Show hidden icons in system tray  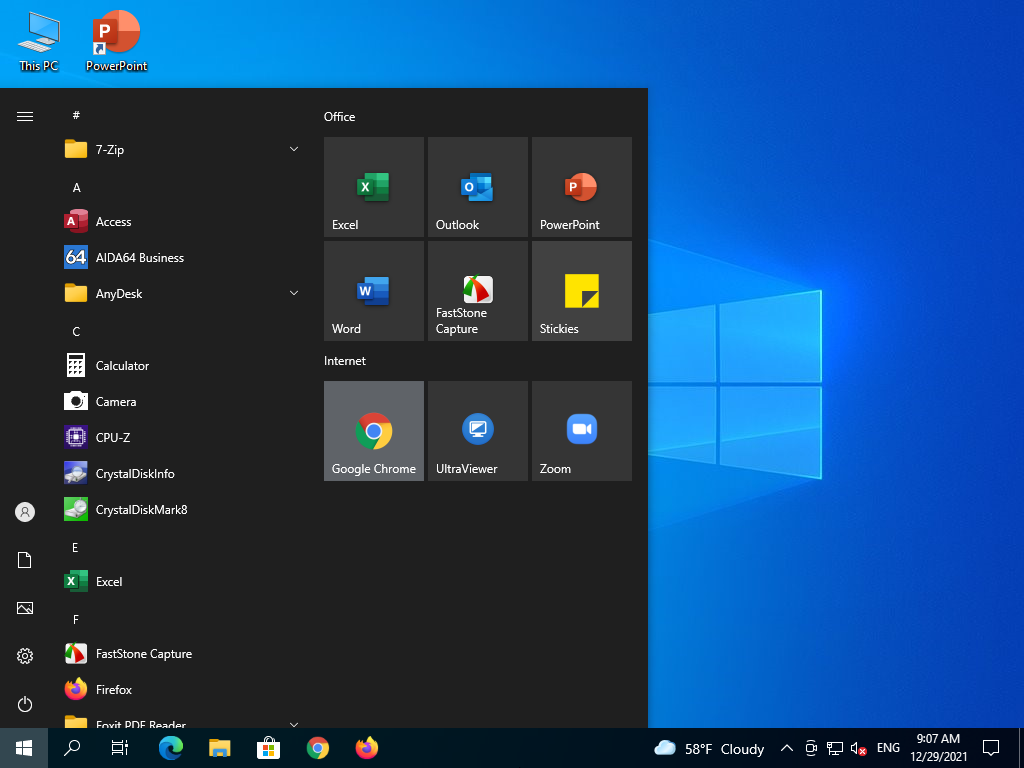tap(786, 748)
